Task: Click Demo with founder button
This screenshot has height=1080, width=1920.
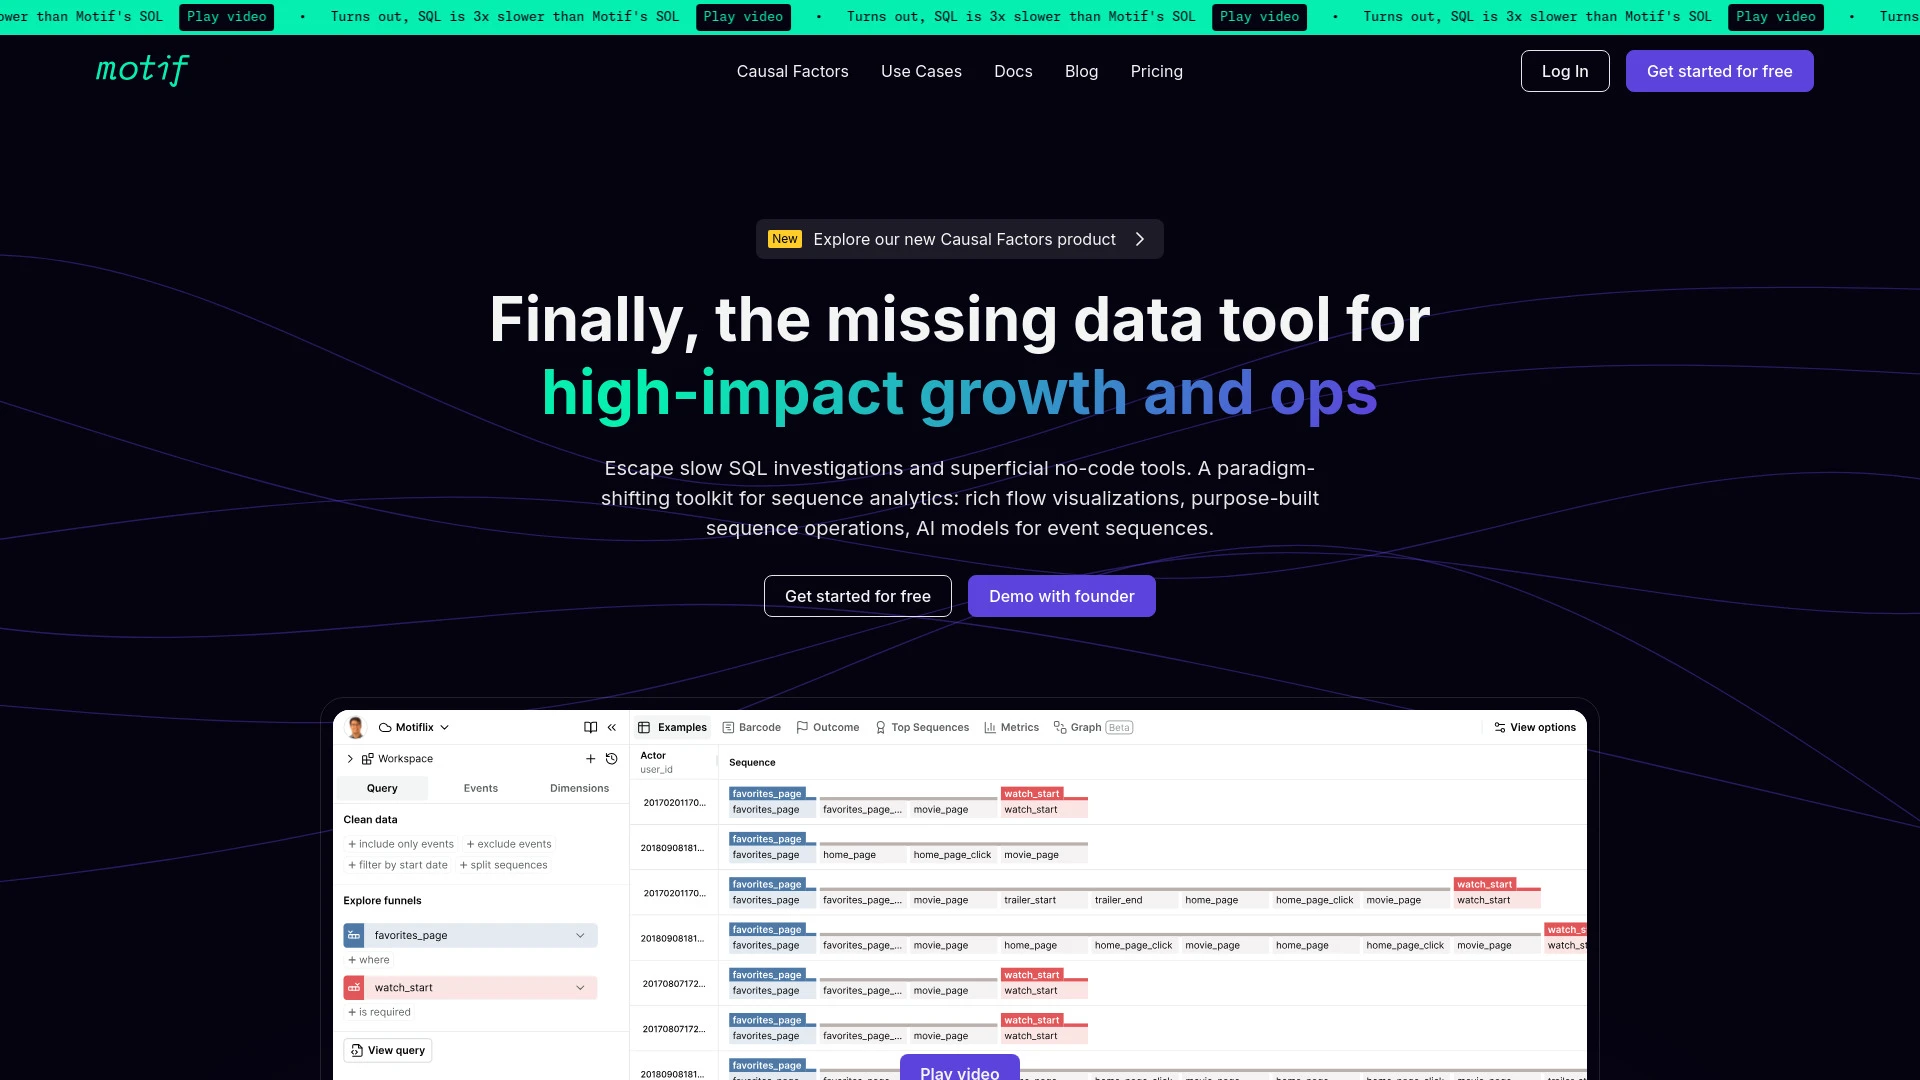Action: pyautogui.click(x=1062, y=596)
